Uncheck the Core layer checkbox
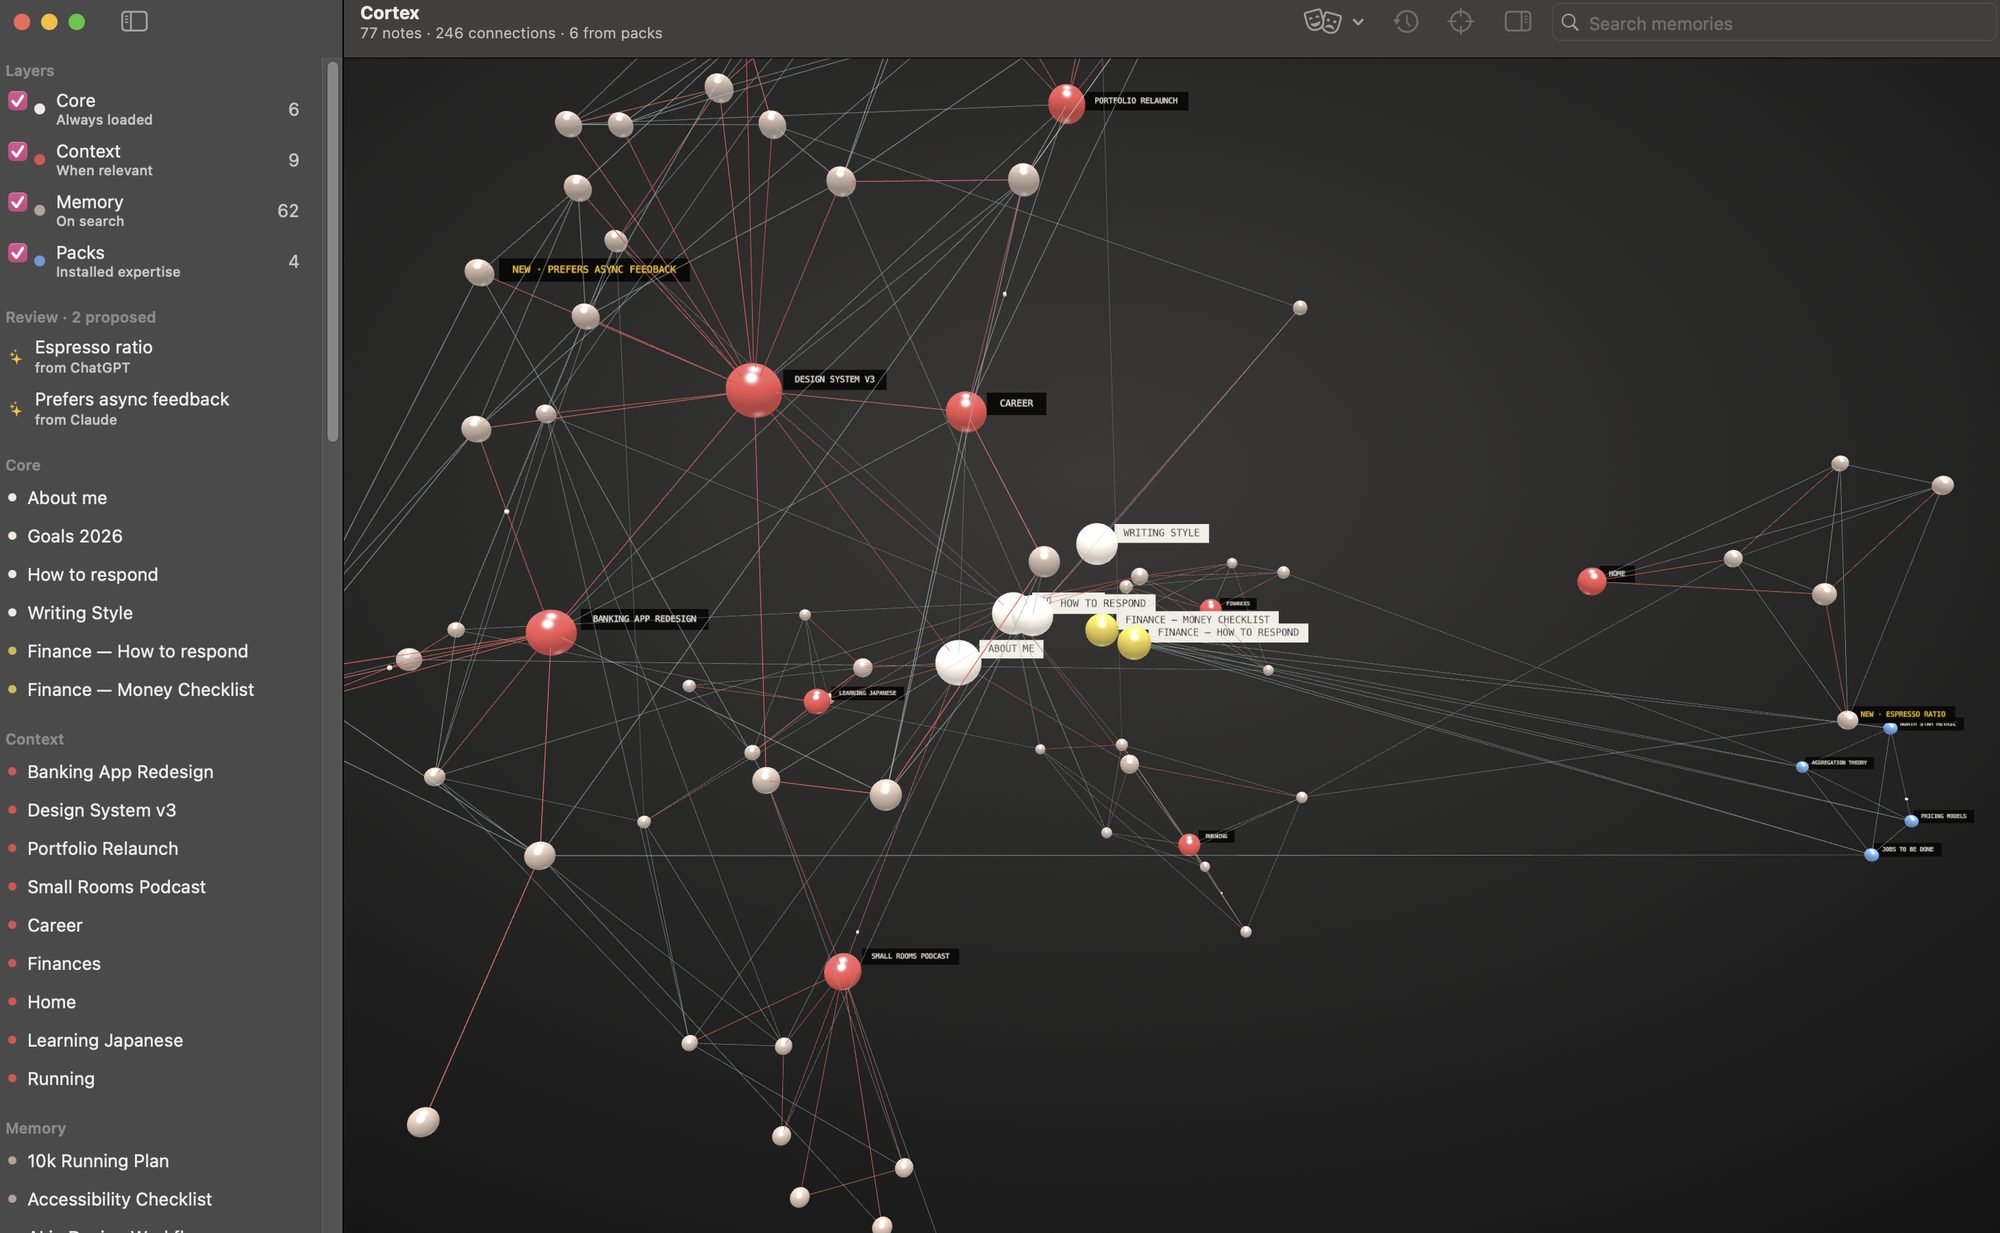 (17, 100)
